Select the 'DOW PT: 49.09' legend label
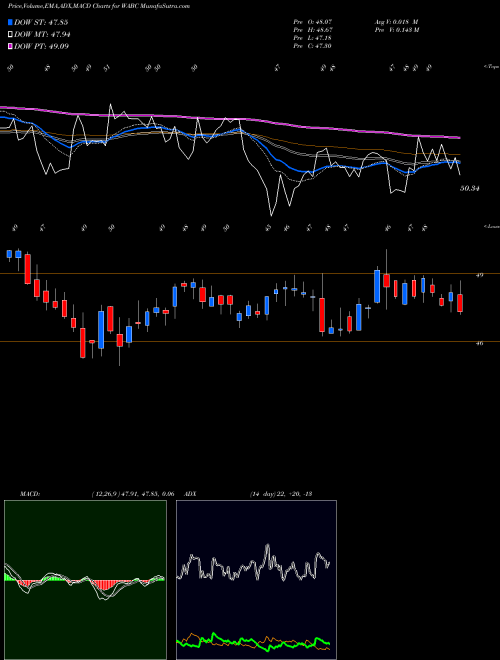 click(41, 46)
